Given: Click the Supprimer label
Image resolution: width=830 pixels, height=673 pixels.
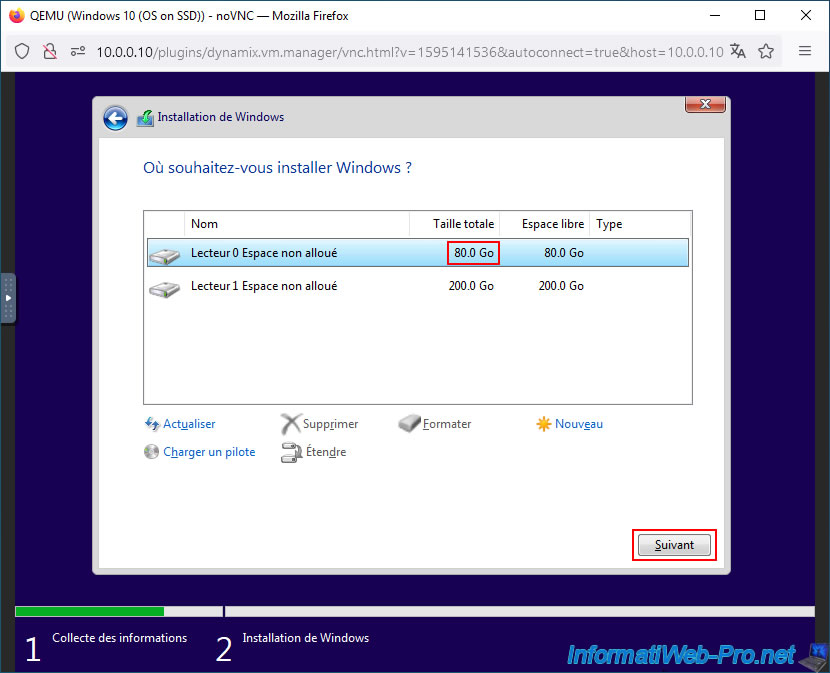Looking at the screenshot, I should coord(330,424).
